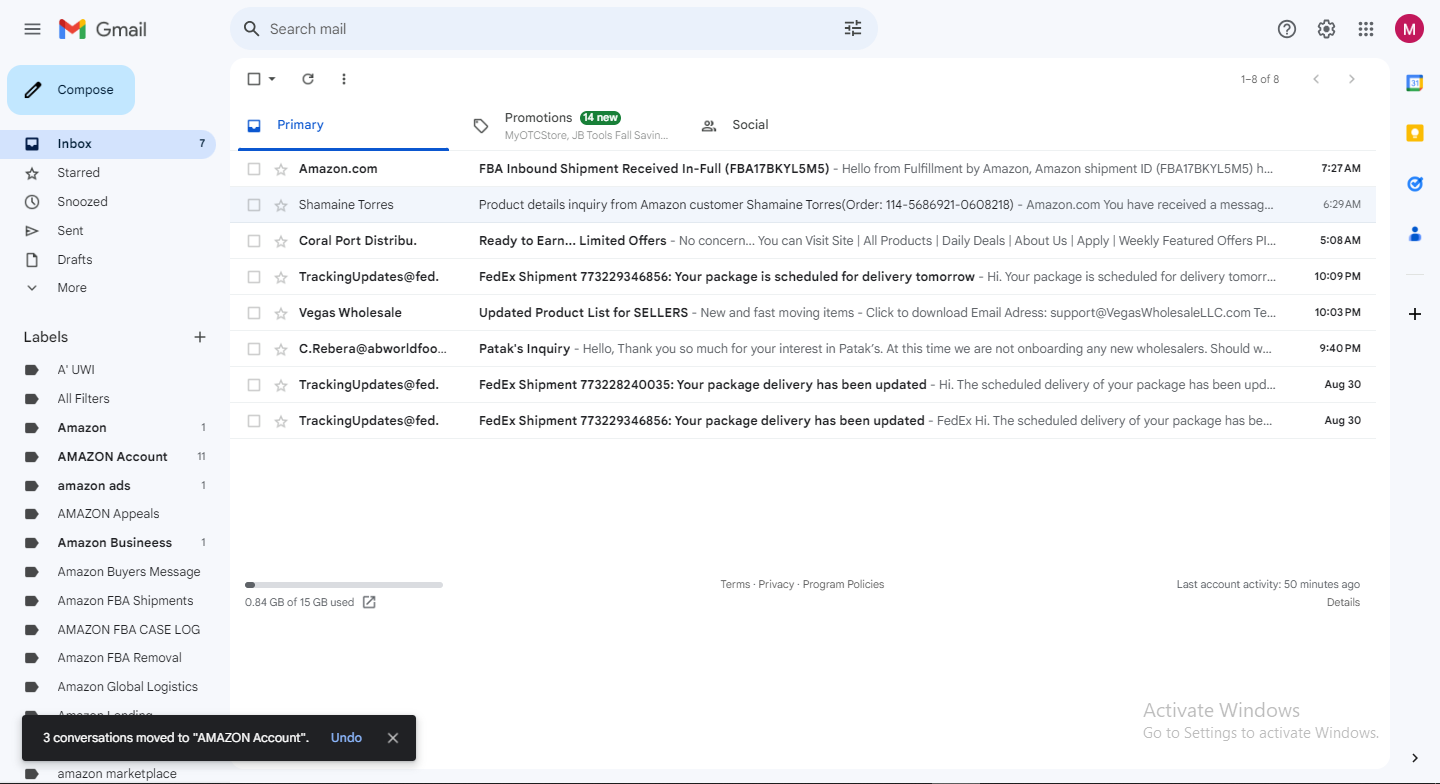The width and height of the screenshot is (1440, 784).
Task: View account activity Details
Action: click(x=1343, y=602)
